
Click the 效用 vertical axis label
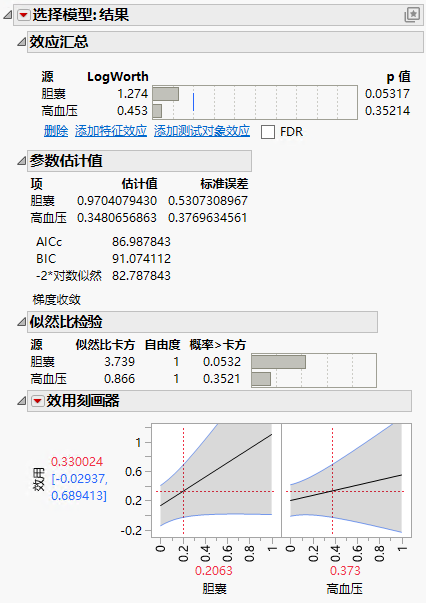(x=38, y=480)
